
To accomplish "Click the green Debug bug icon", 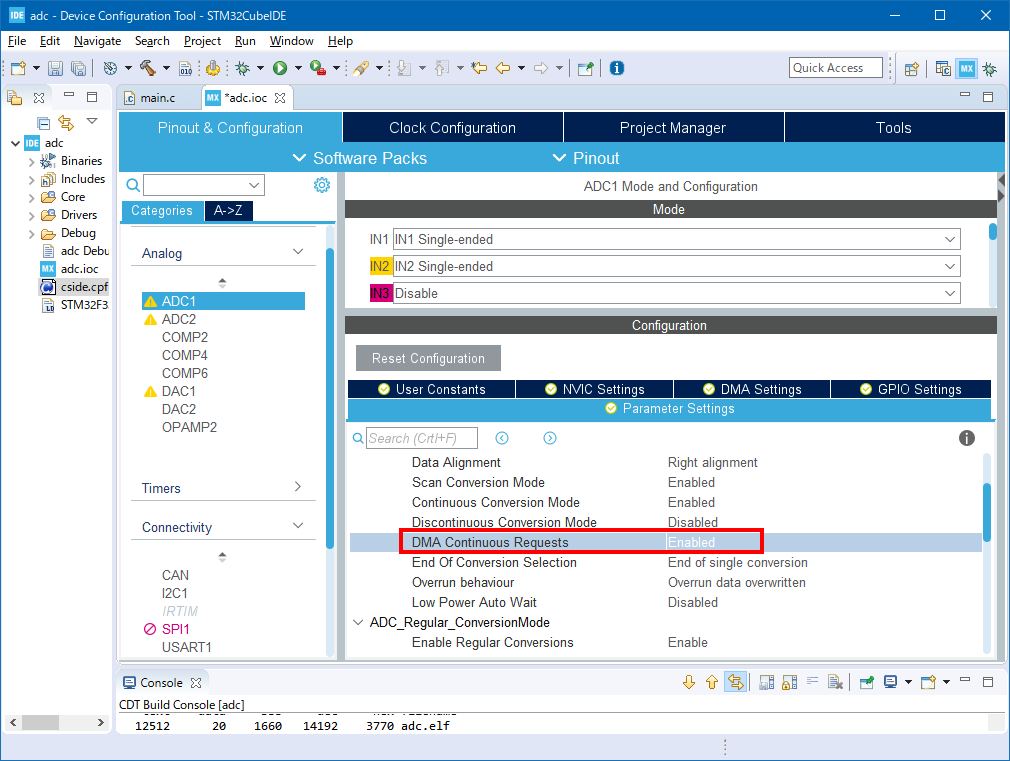I will [x=243, y=68].
